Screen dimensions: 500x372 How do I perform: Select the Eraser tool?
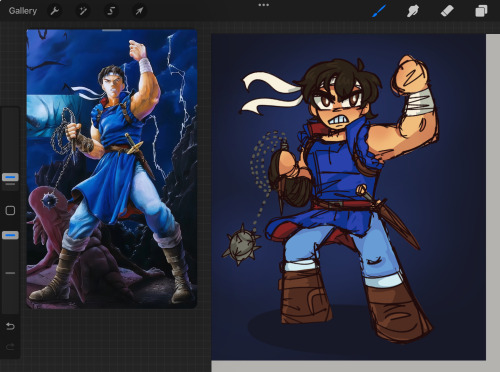coord(447,11)
